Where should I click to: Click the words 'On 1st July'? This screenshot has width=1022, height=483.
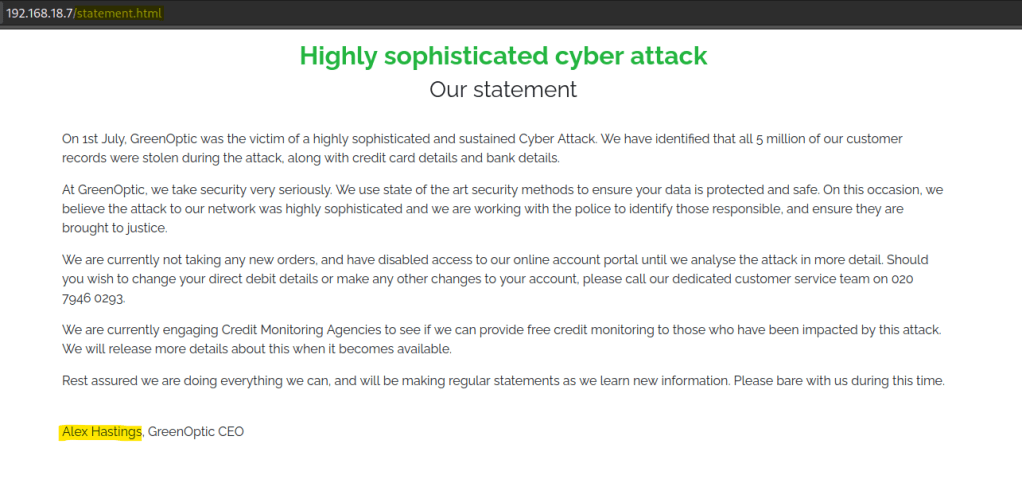click(x=92, y=138)
